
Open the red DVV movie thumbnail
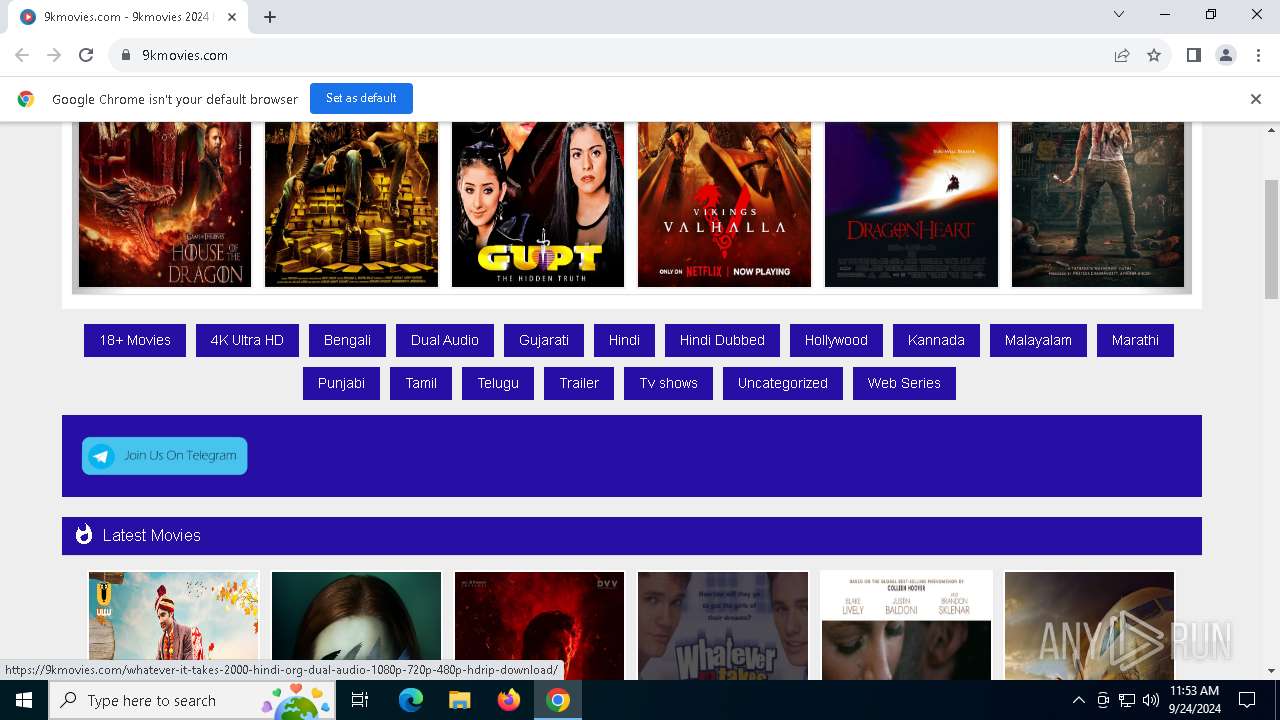539,626
